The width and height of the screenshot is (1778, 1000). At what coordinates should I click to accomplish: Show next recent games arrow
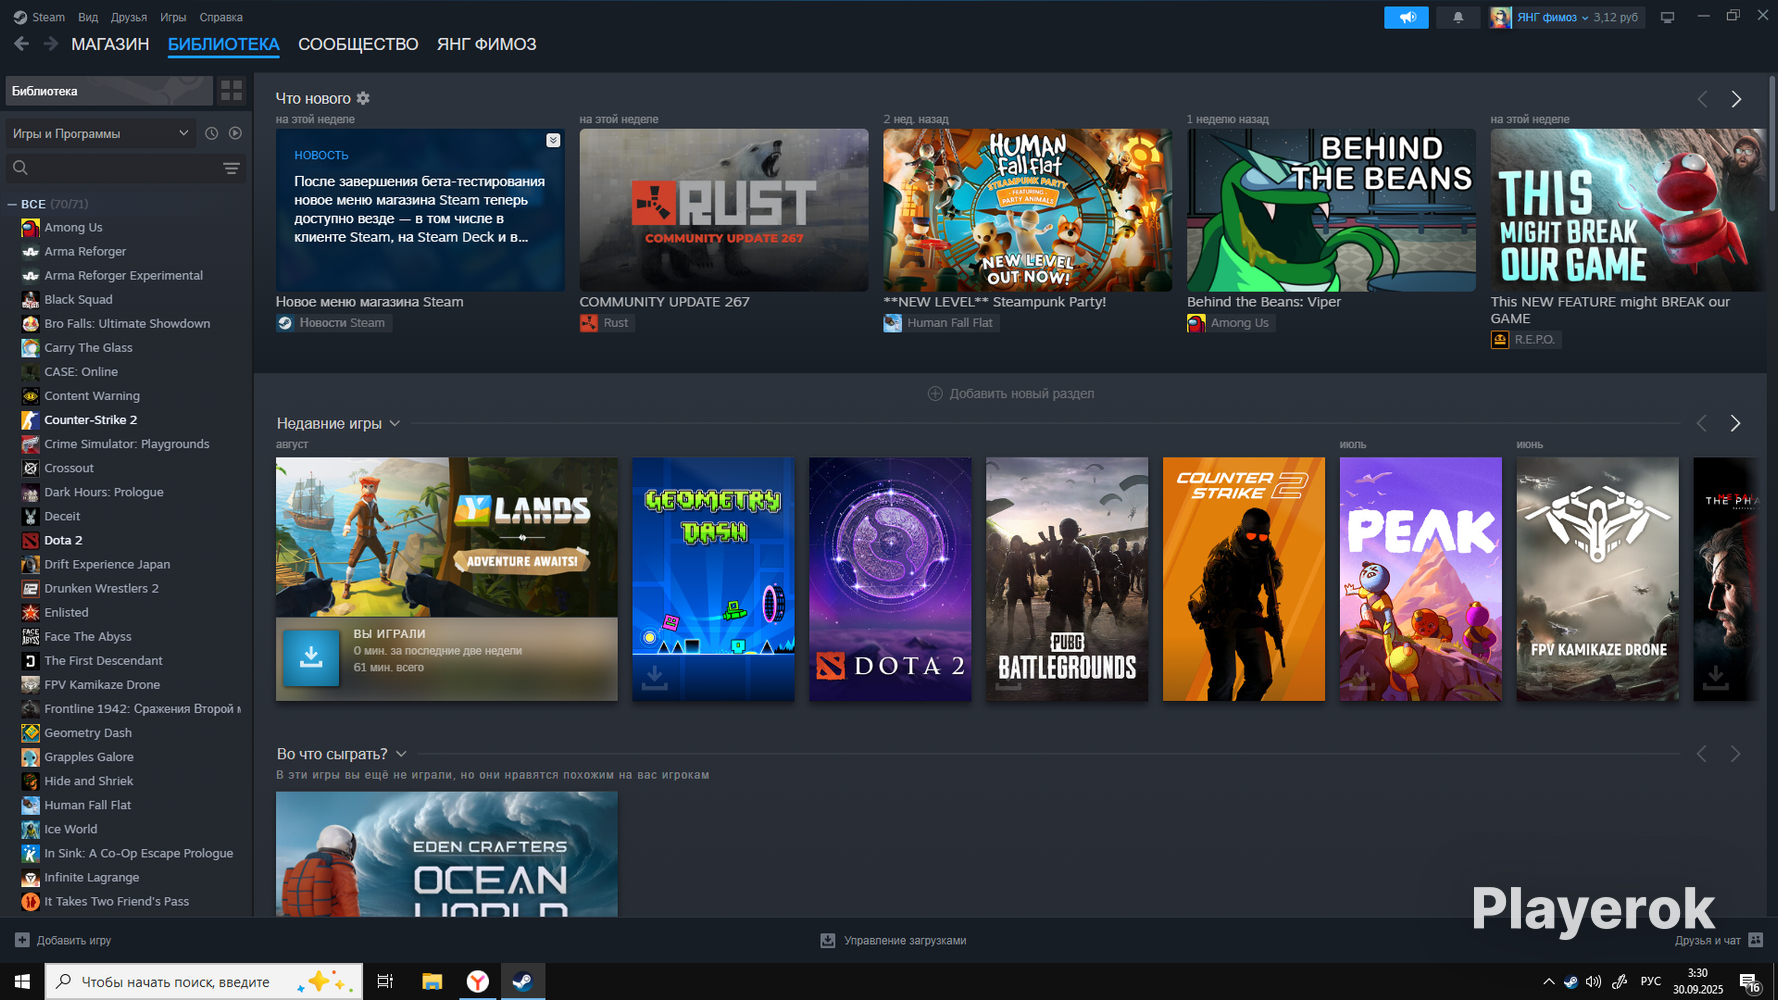[1735, 424]
